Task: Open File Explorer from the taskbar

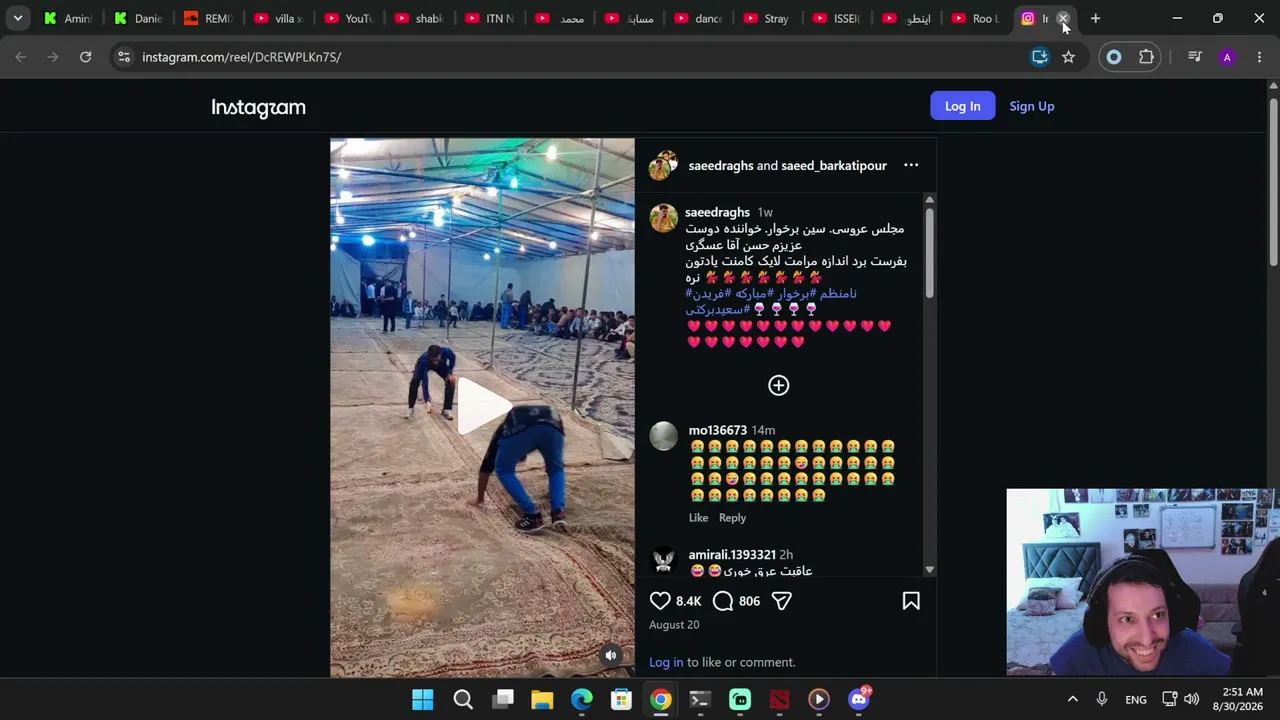Action: tap(542, 700)
